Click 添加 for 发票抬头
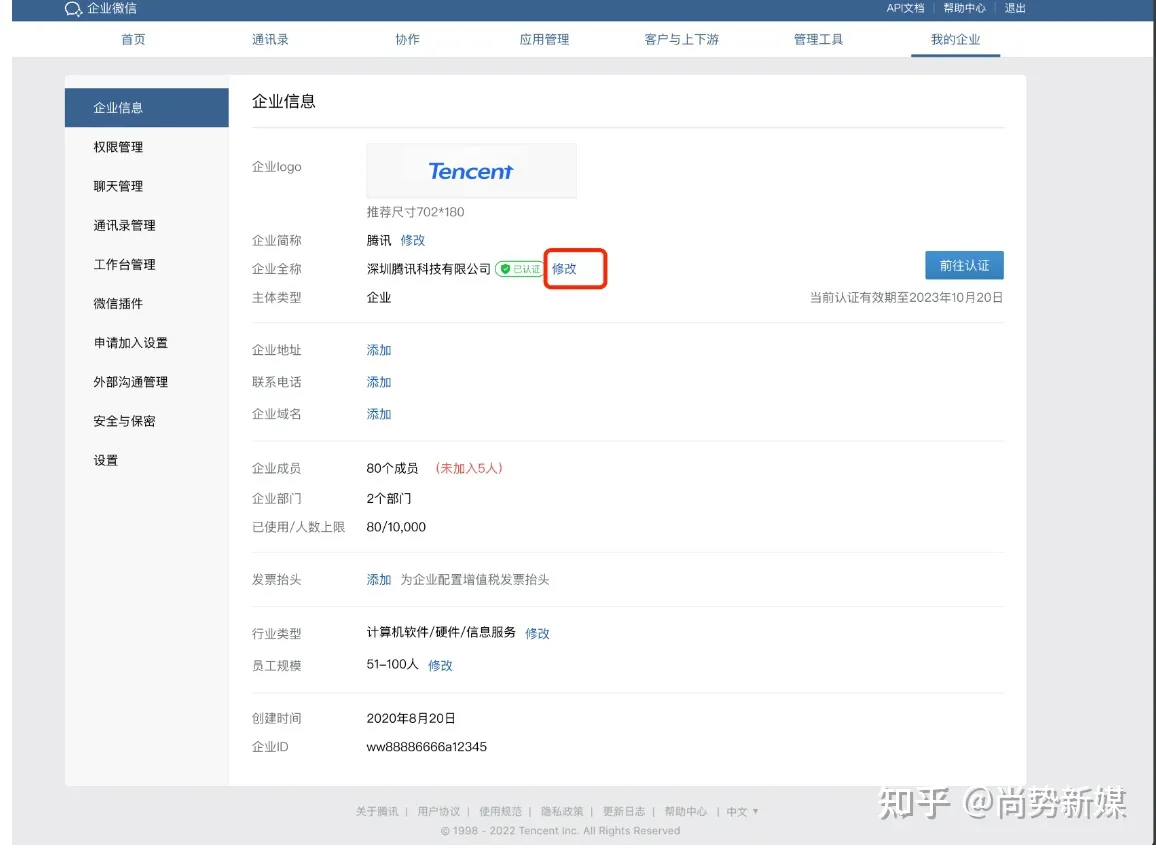Screen dimensions: 1156x850 click(x=379, y=579)
